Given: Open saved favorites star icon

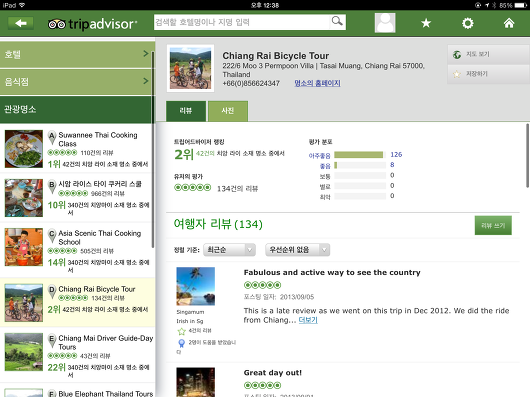Looking at the screenshot, I should tap(426, 23).
